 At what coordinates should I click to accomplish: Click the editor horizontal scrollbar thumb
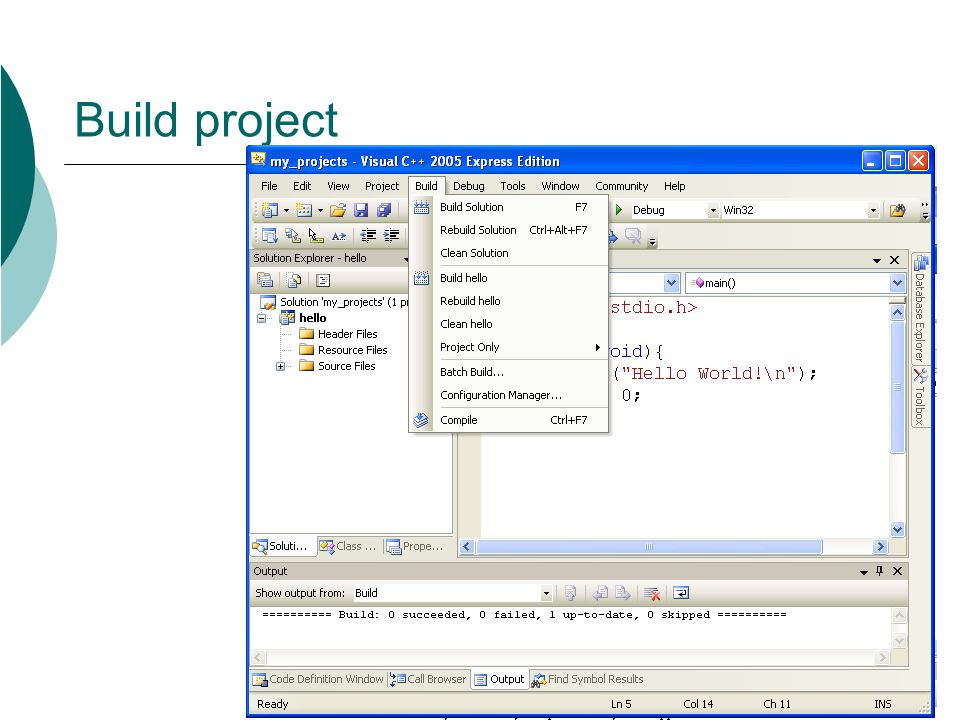(649, 546)
